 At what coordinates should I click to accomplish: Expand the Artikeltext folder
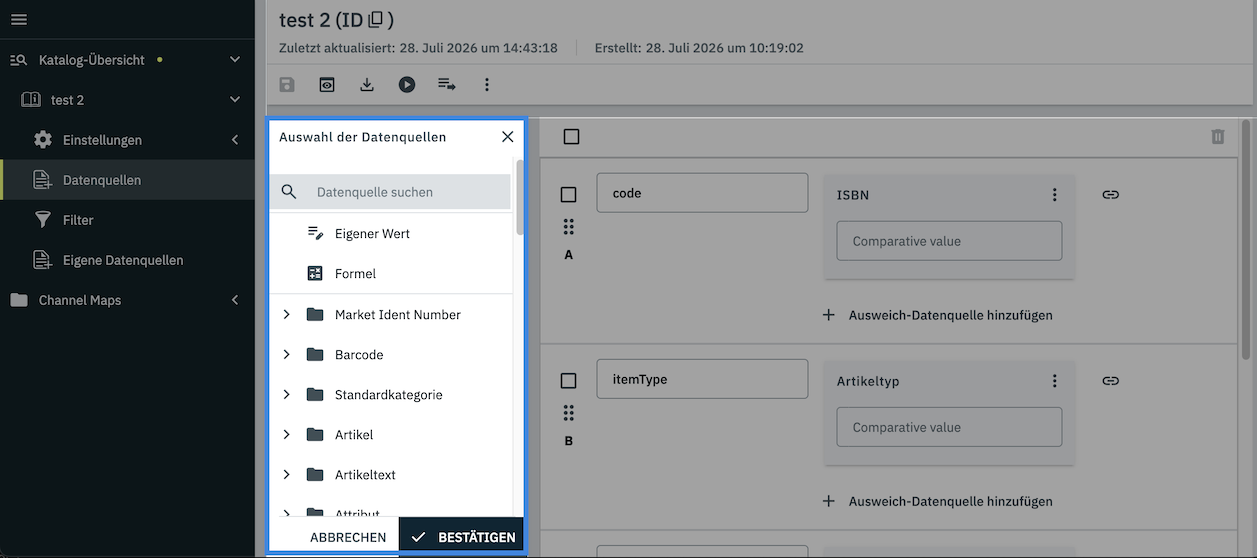pos(286,475)
